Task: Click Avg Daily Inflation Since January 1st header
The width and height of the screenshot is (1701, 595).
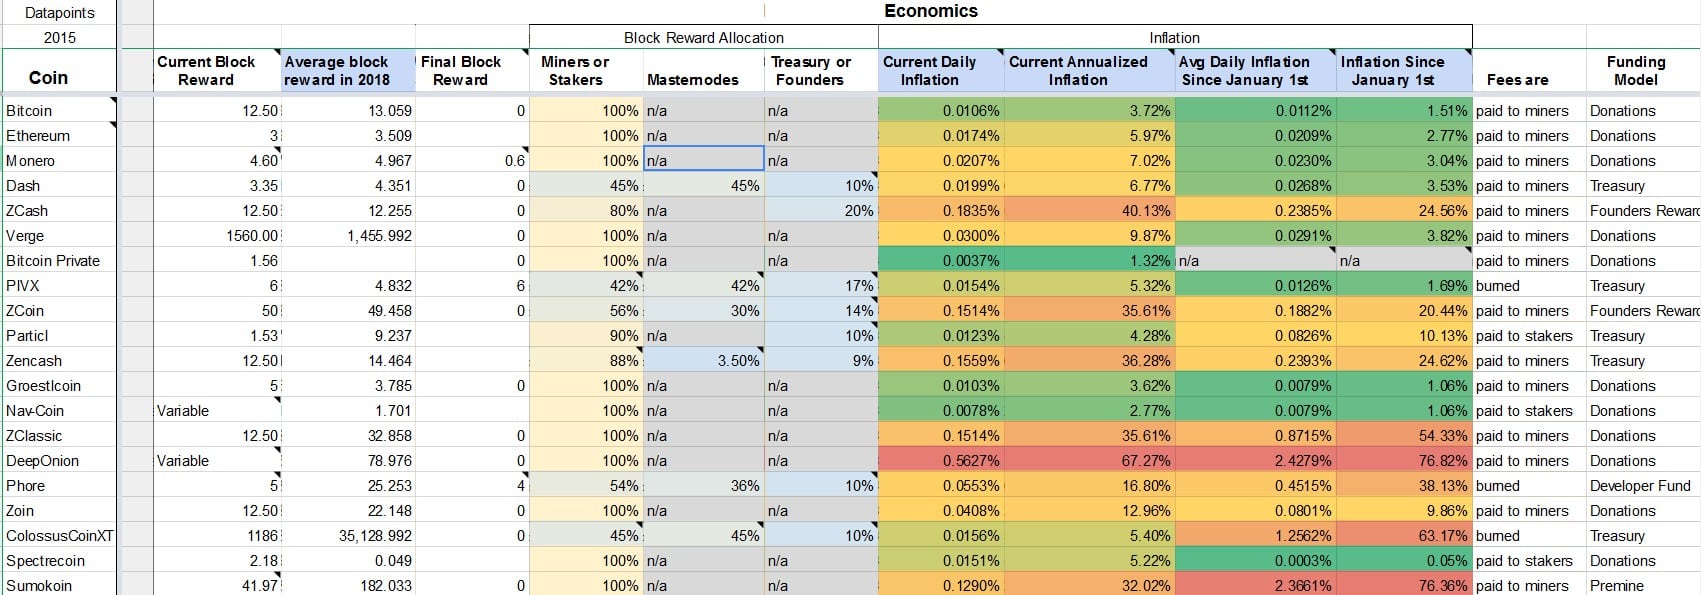Action: coord(1255,71)
